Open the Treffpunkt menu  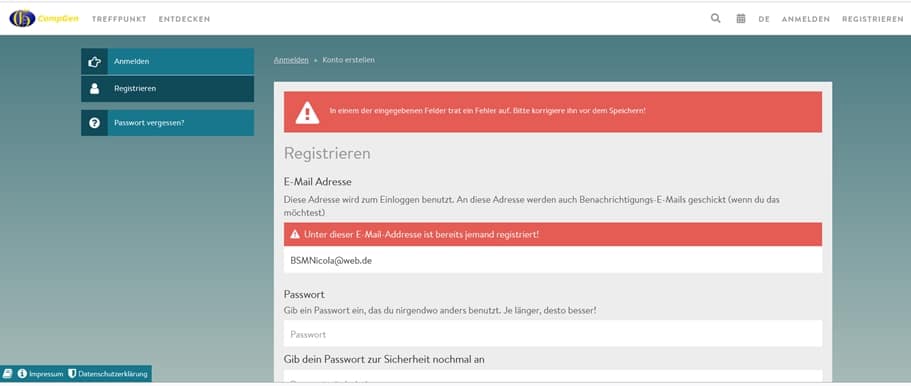click(119, 19)
